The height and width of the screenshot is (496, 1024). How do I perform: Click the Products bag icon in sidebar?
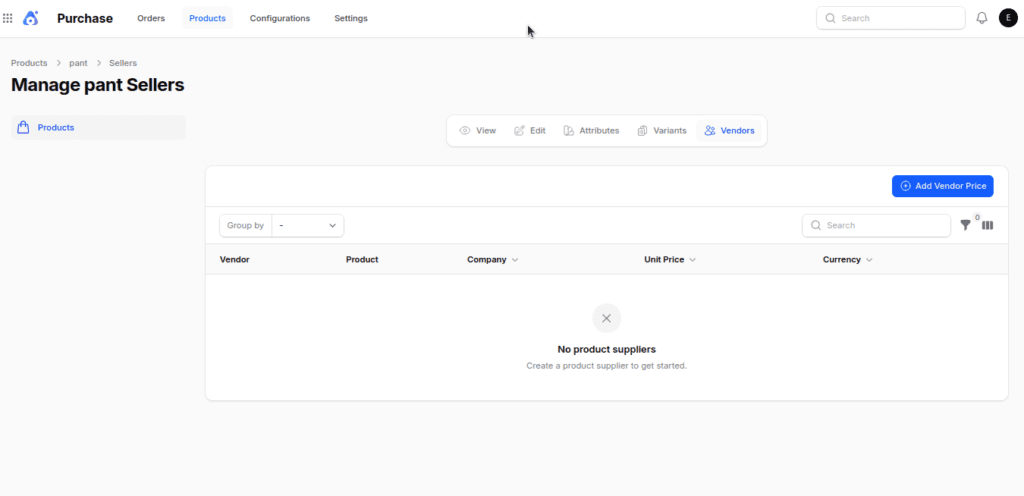pyautogui.click(x=23, y=127)
